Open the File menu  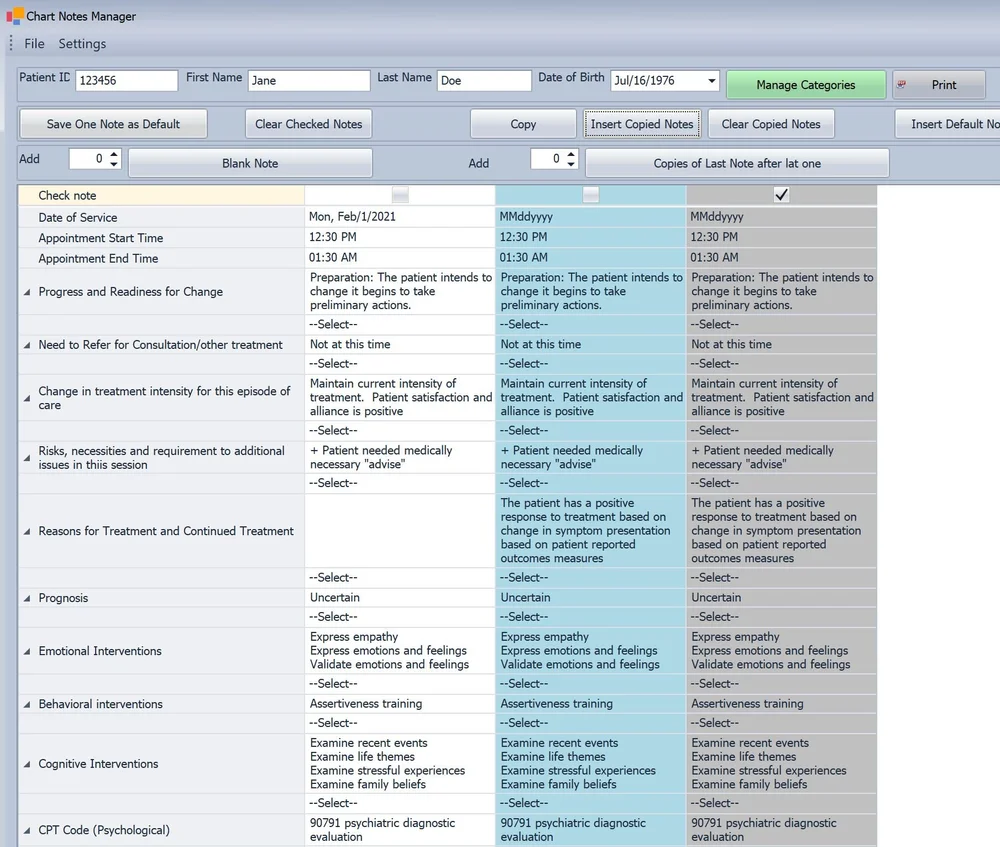pos(34,43)
